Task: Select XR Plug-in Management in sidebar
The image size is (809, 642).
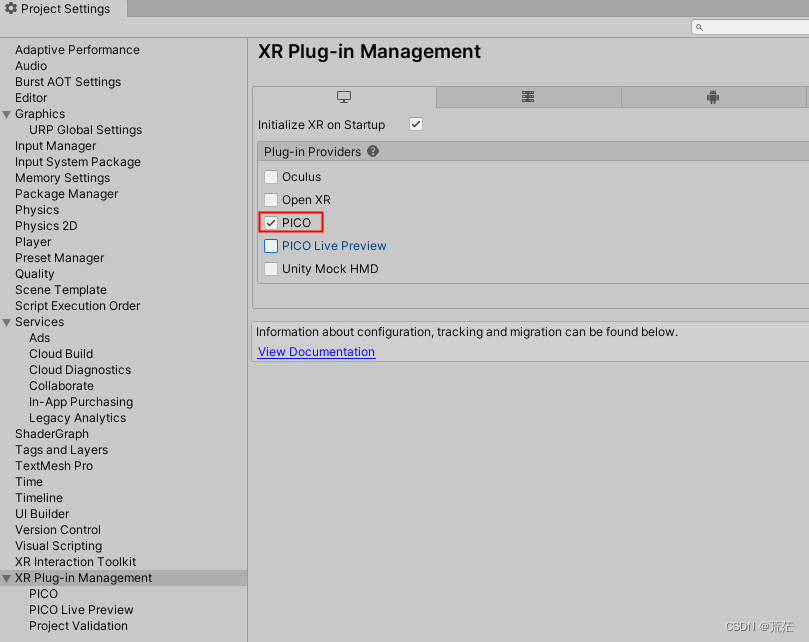Action: click(x=84, y=578)
